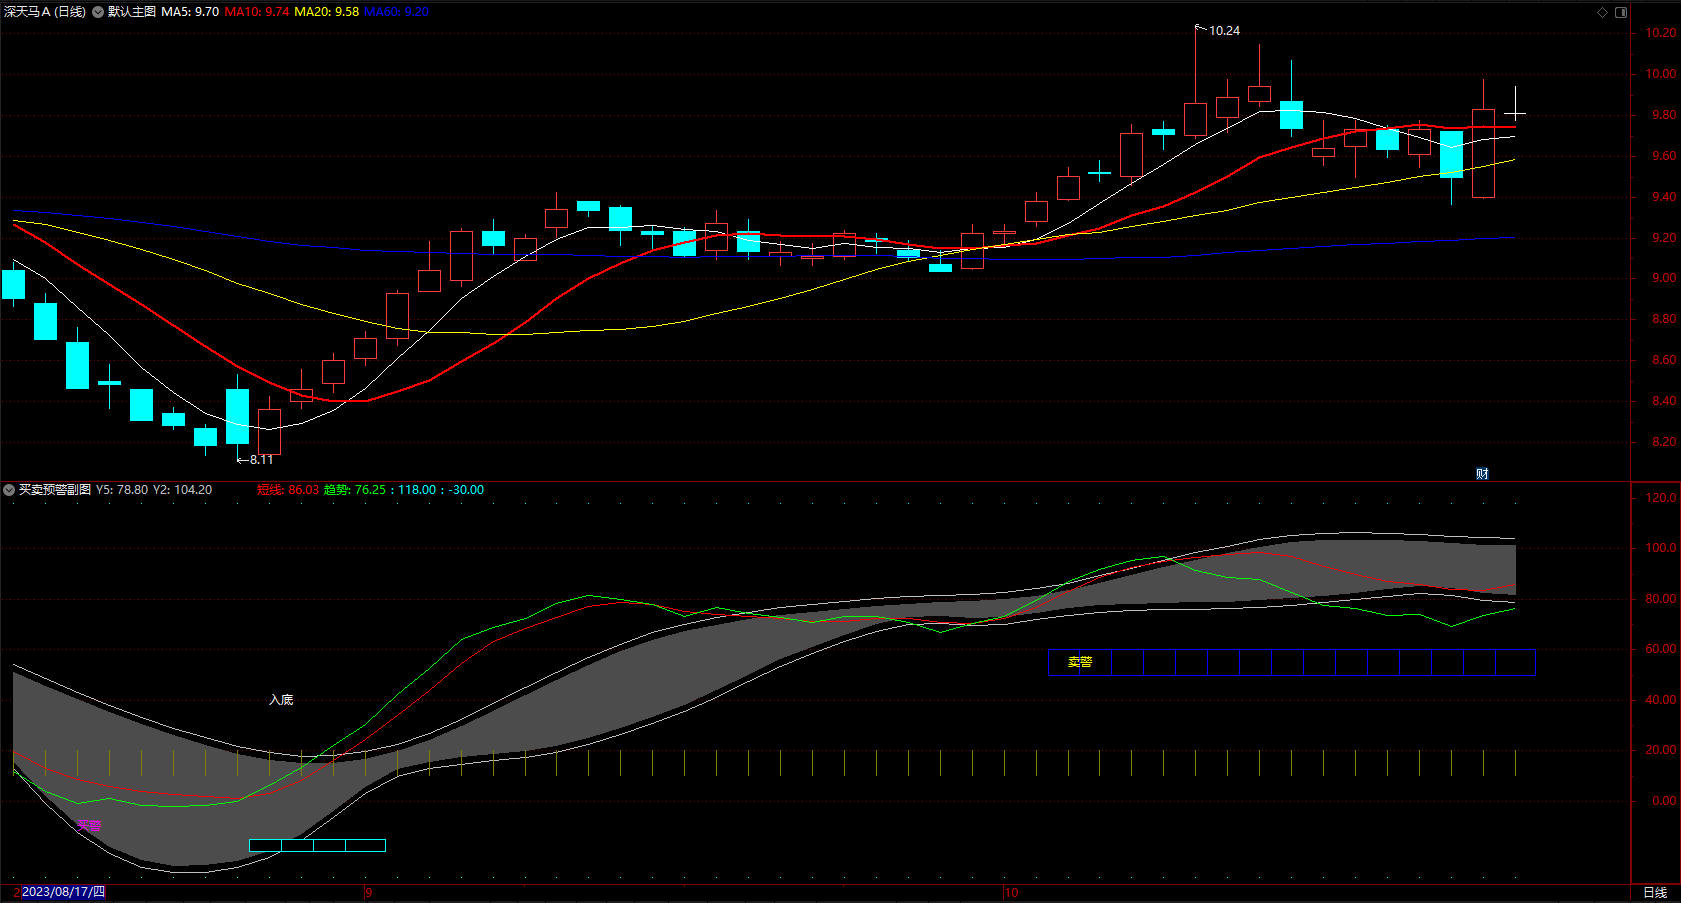Click the Y2: 104.20 indicator value
The height and width of the screenshot is (903, 1681).
182,490
